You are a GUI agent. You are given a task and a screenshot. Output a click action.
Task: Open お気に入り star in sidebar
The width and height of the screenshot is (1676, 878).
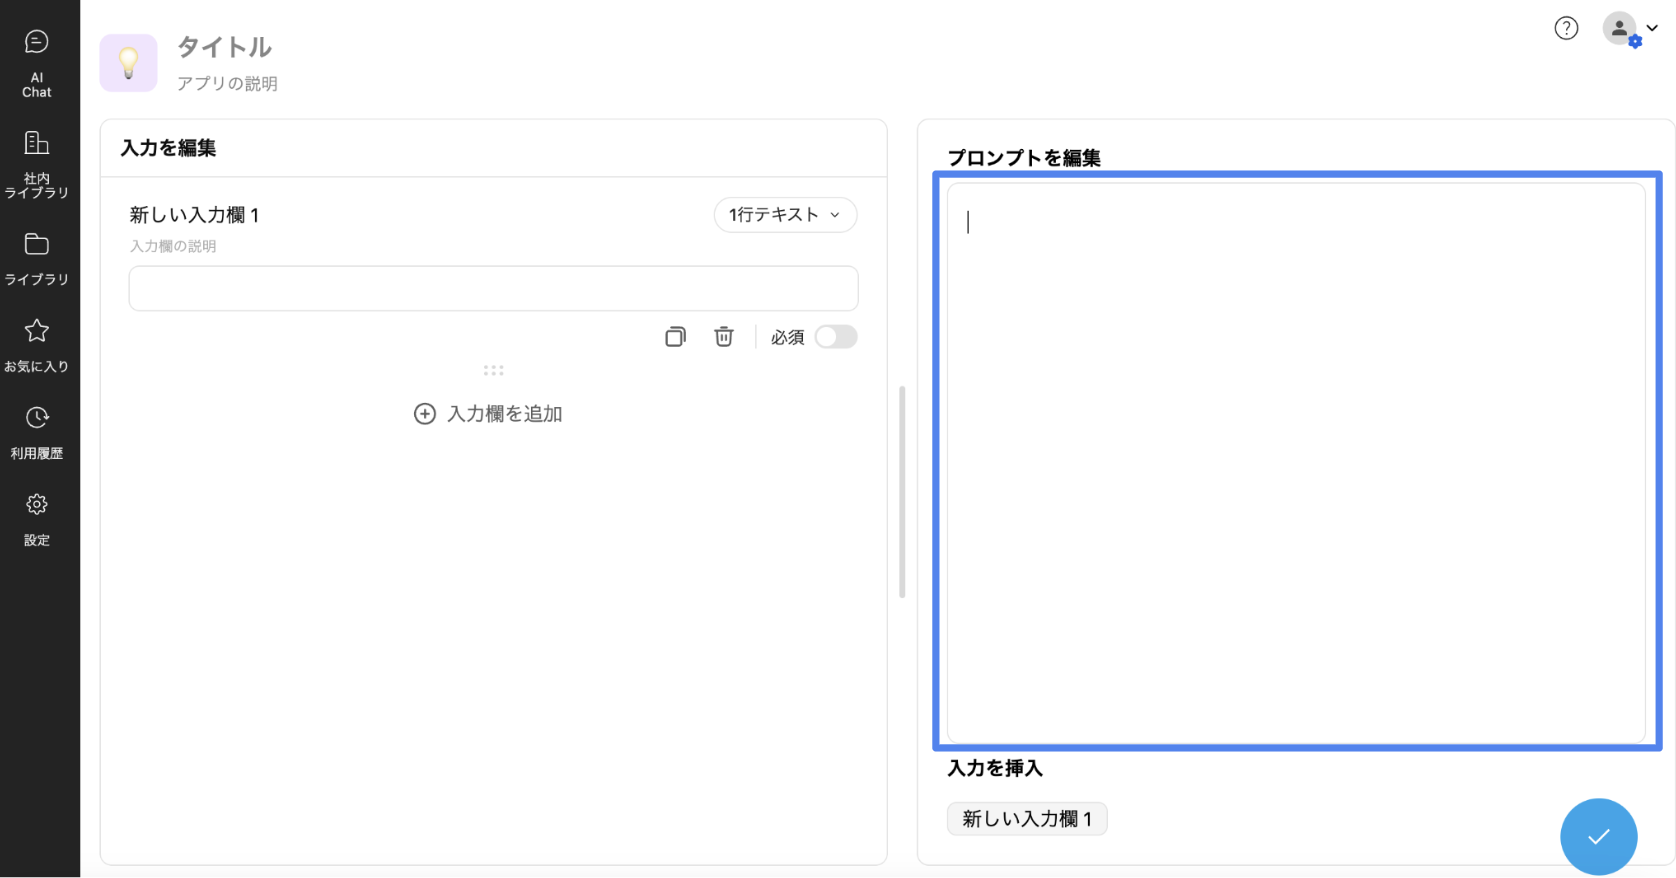tap(37, 344)
